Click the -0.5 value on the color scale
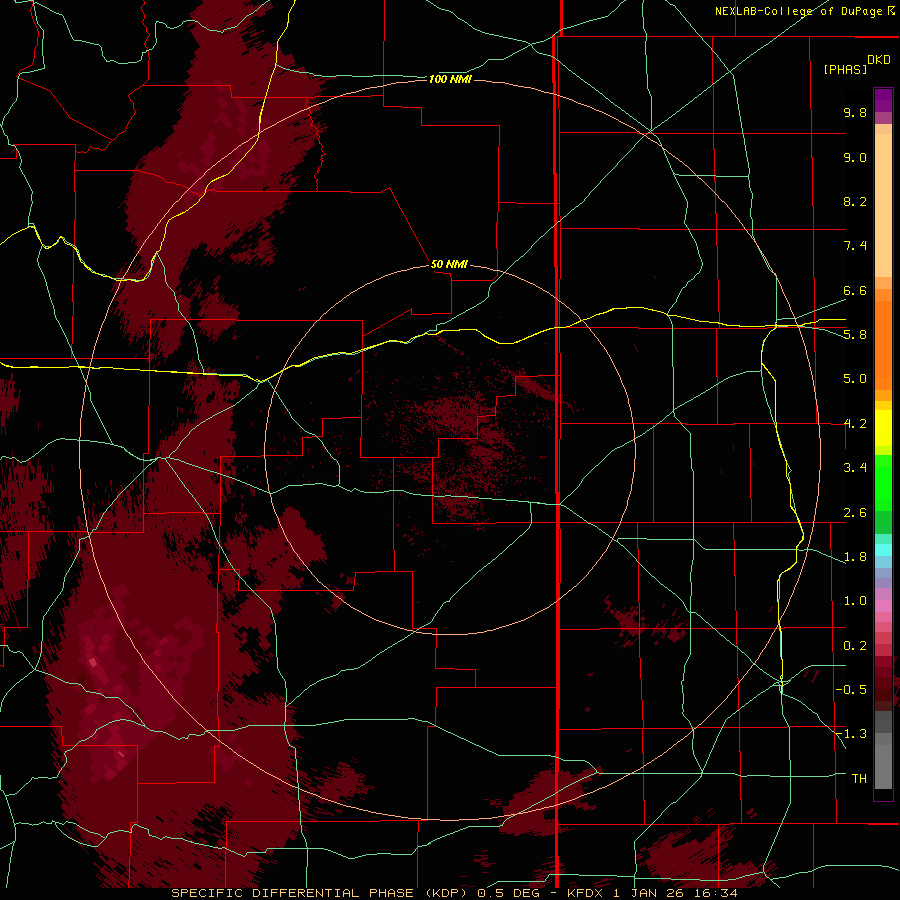Image resolution: width=900 pixels, height=900 pixels. click(851, 690)
